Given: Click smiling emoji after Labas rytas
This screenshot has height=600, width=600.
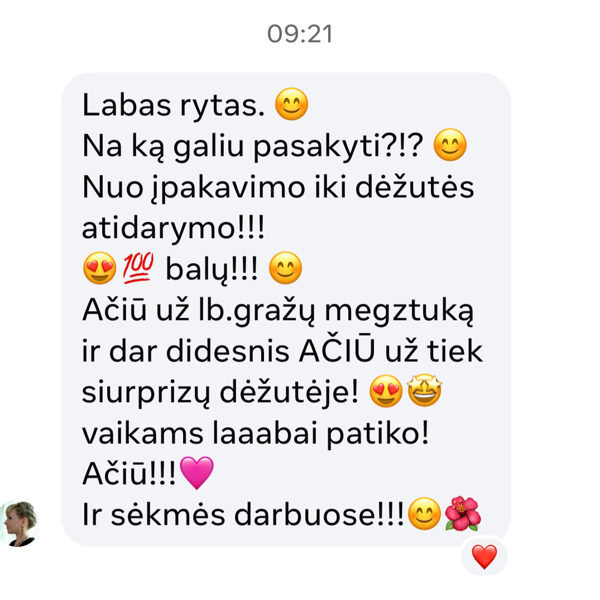Looking at the screenshot, I should tap(292, 104).
